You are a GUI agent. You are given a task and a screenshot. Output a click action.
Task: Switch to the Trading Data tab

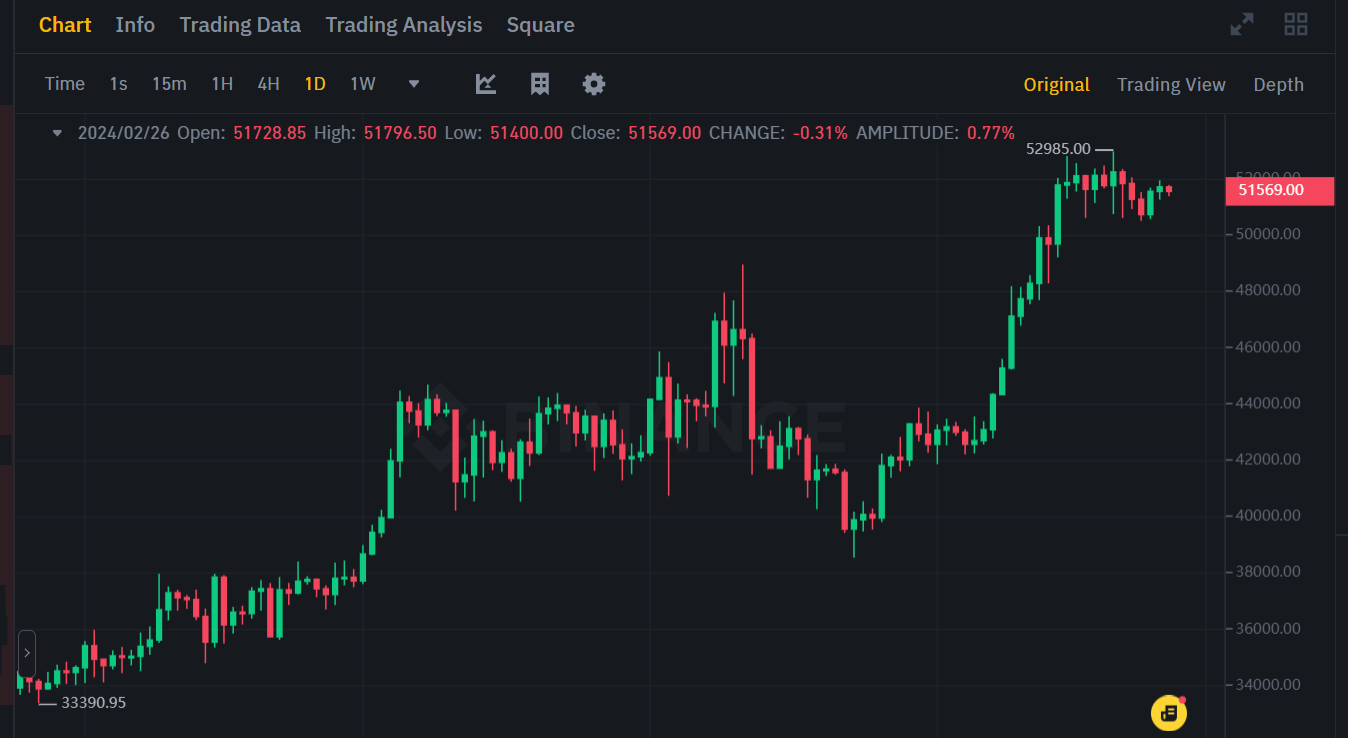click(x=240, y=25)
